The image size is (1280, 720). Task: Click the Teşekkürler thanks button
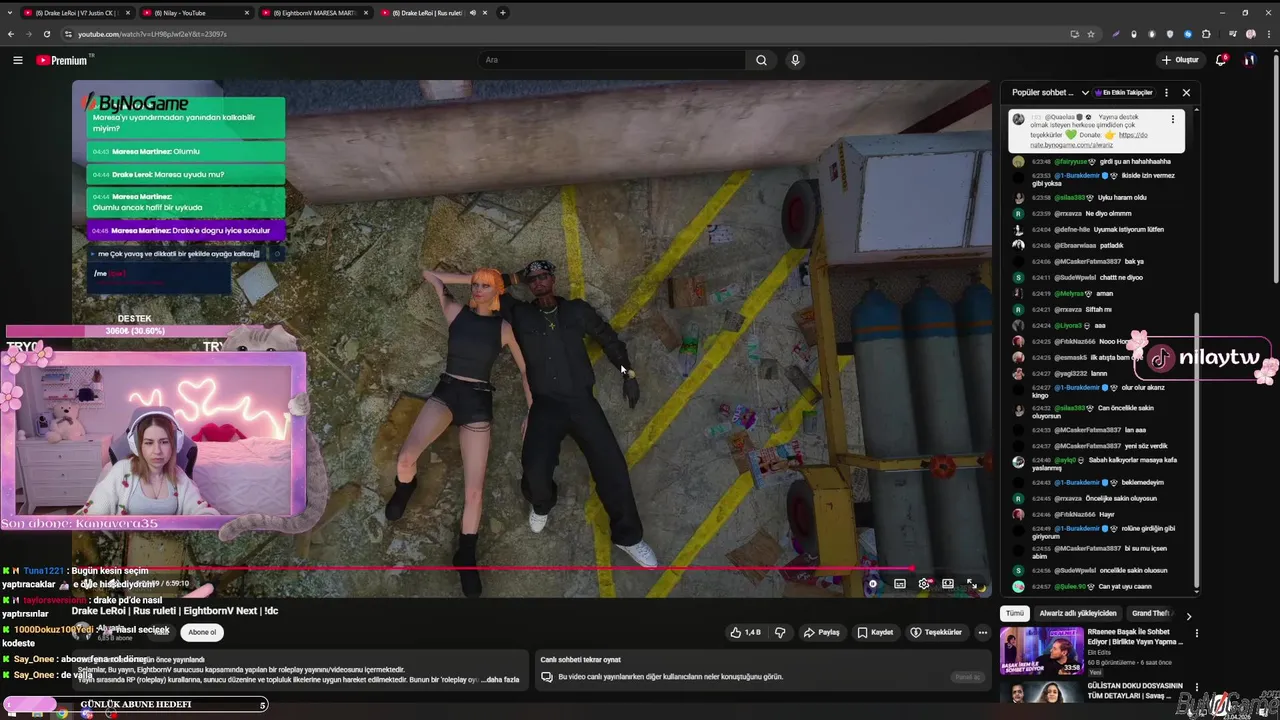[x=936, y=632]
